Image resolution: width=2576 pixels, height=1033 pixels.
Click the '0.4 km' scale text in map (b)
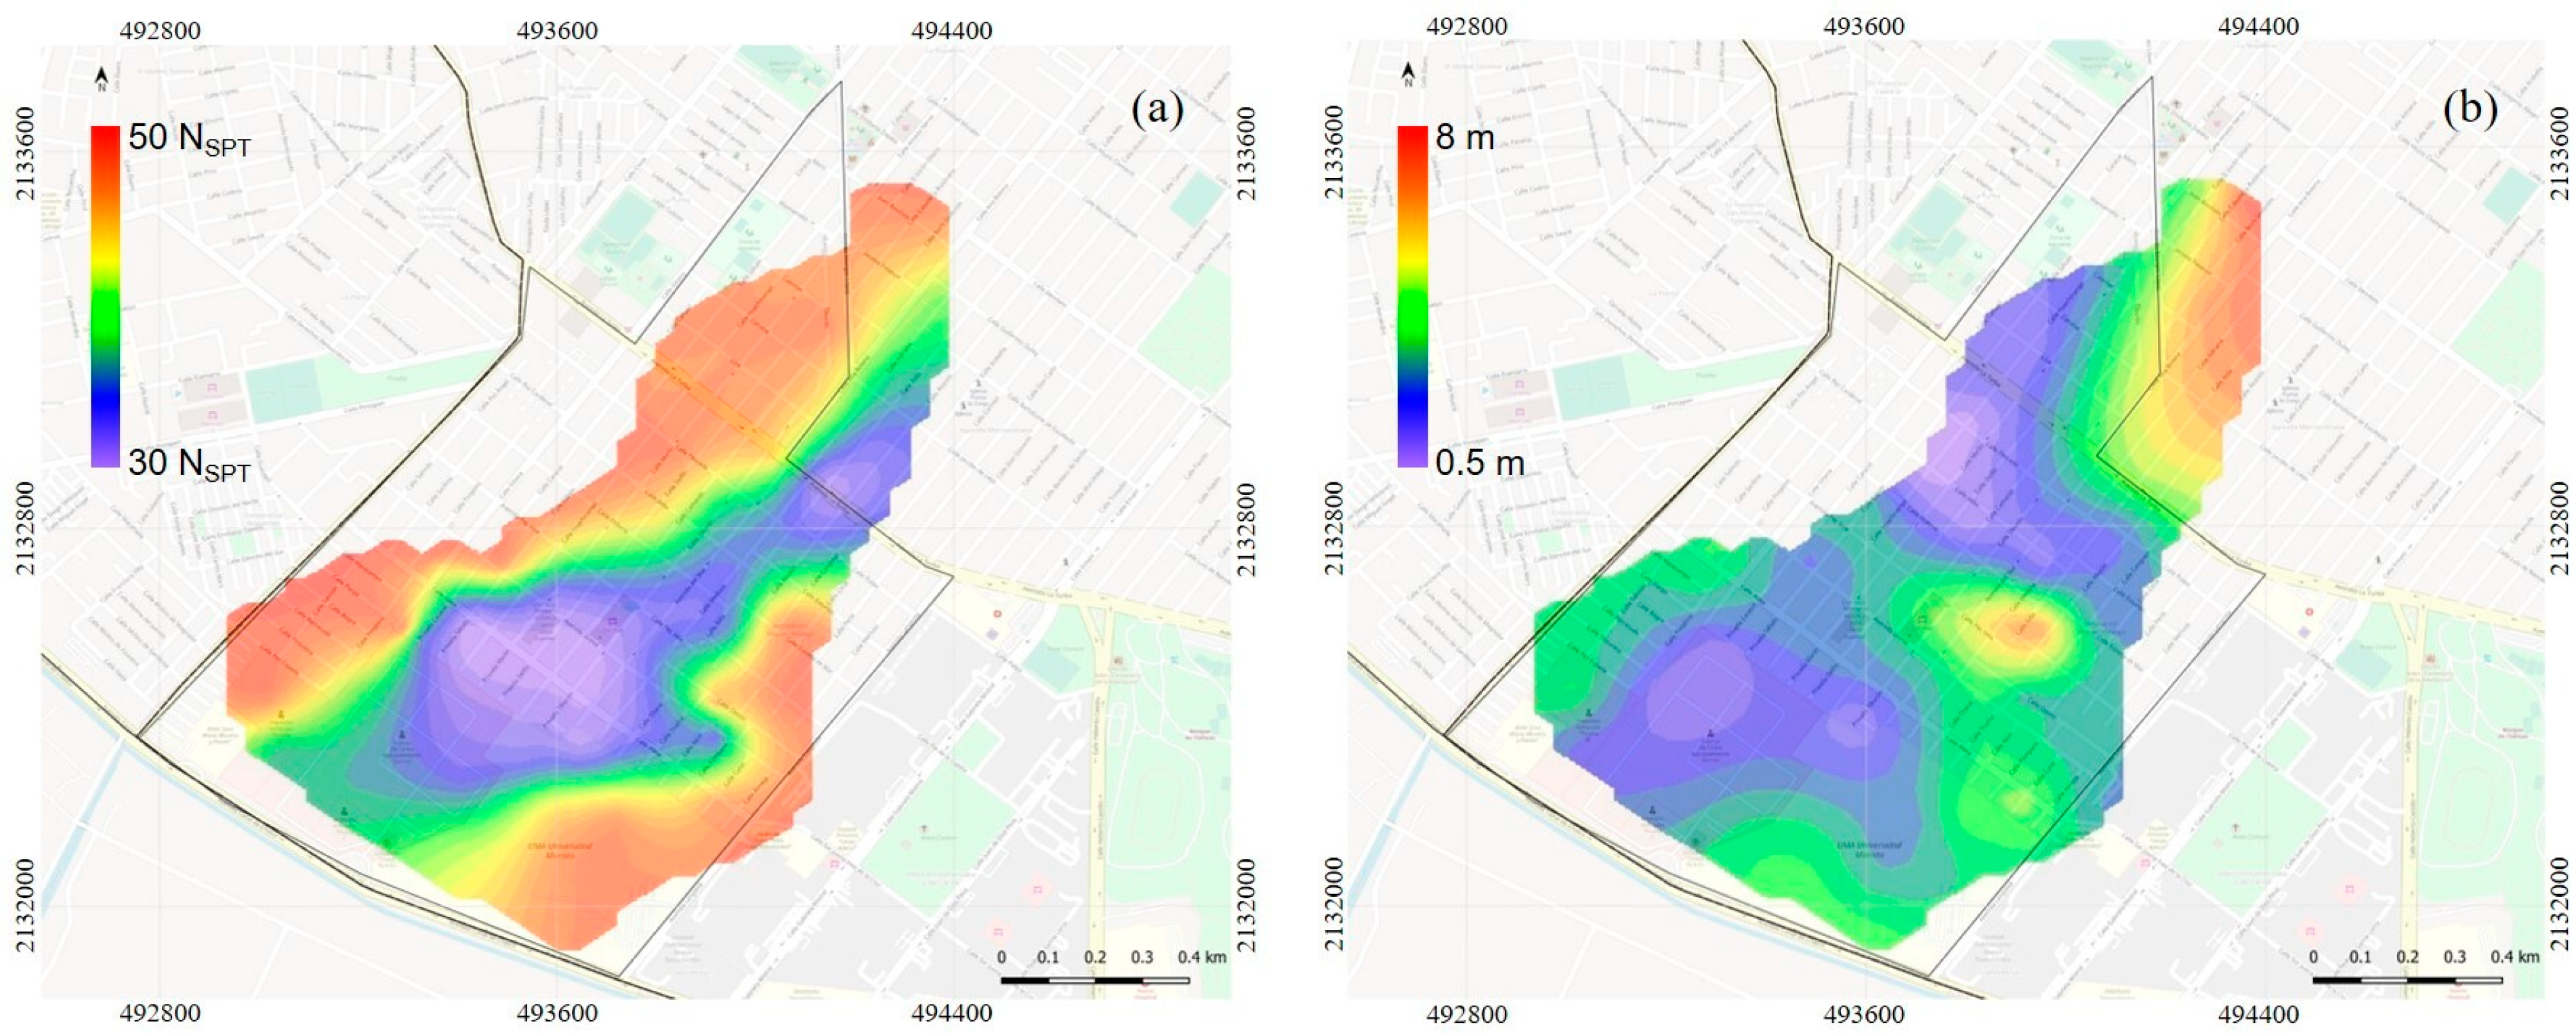click(2514, 957)
